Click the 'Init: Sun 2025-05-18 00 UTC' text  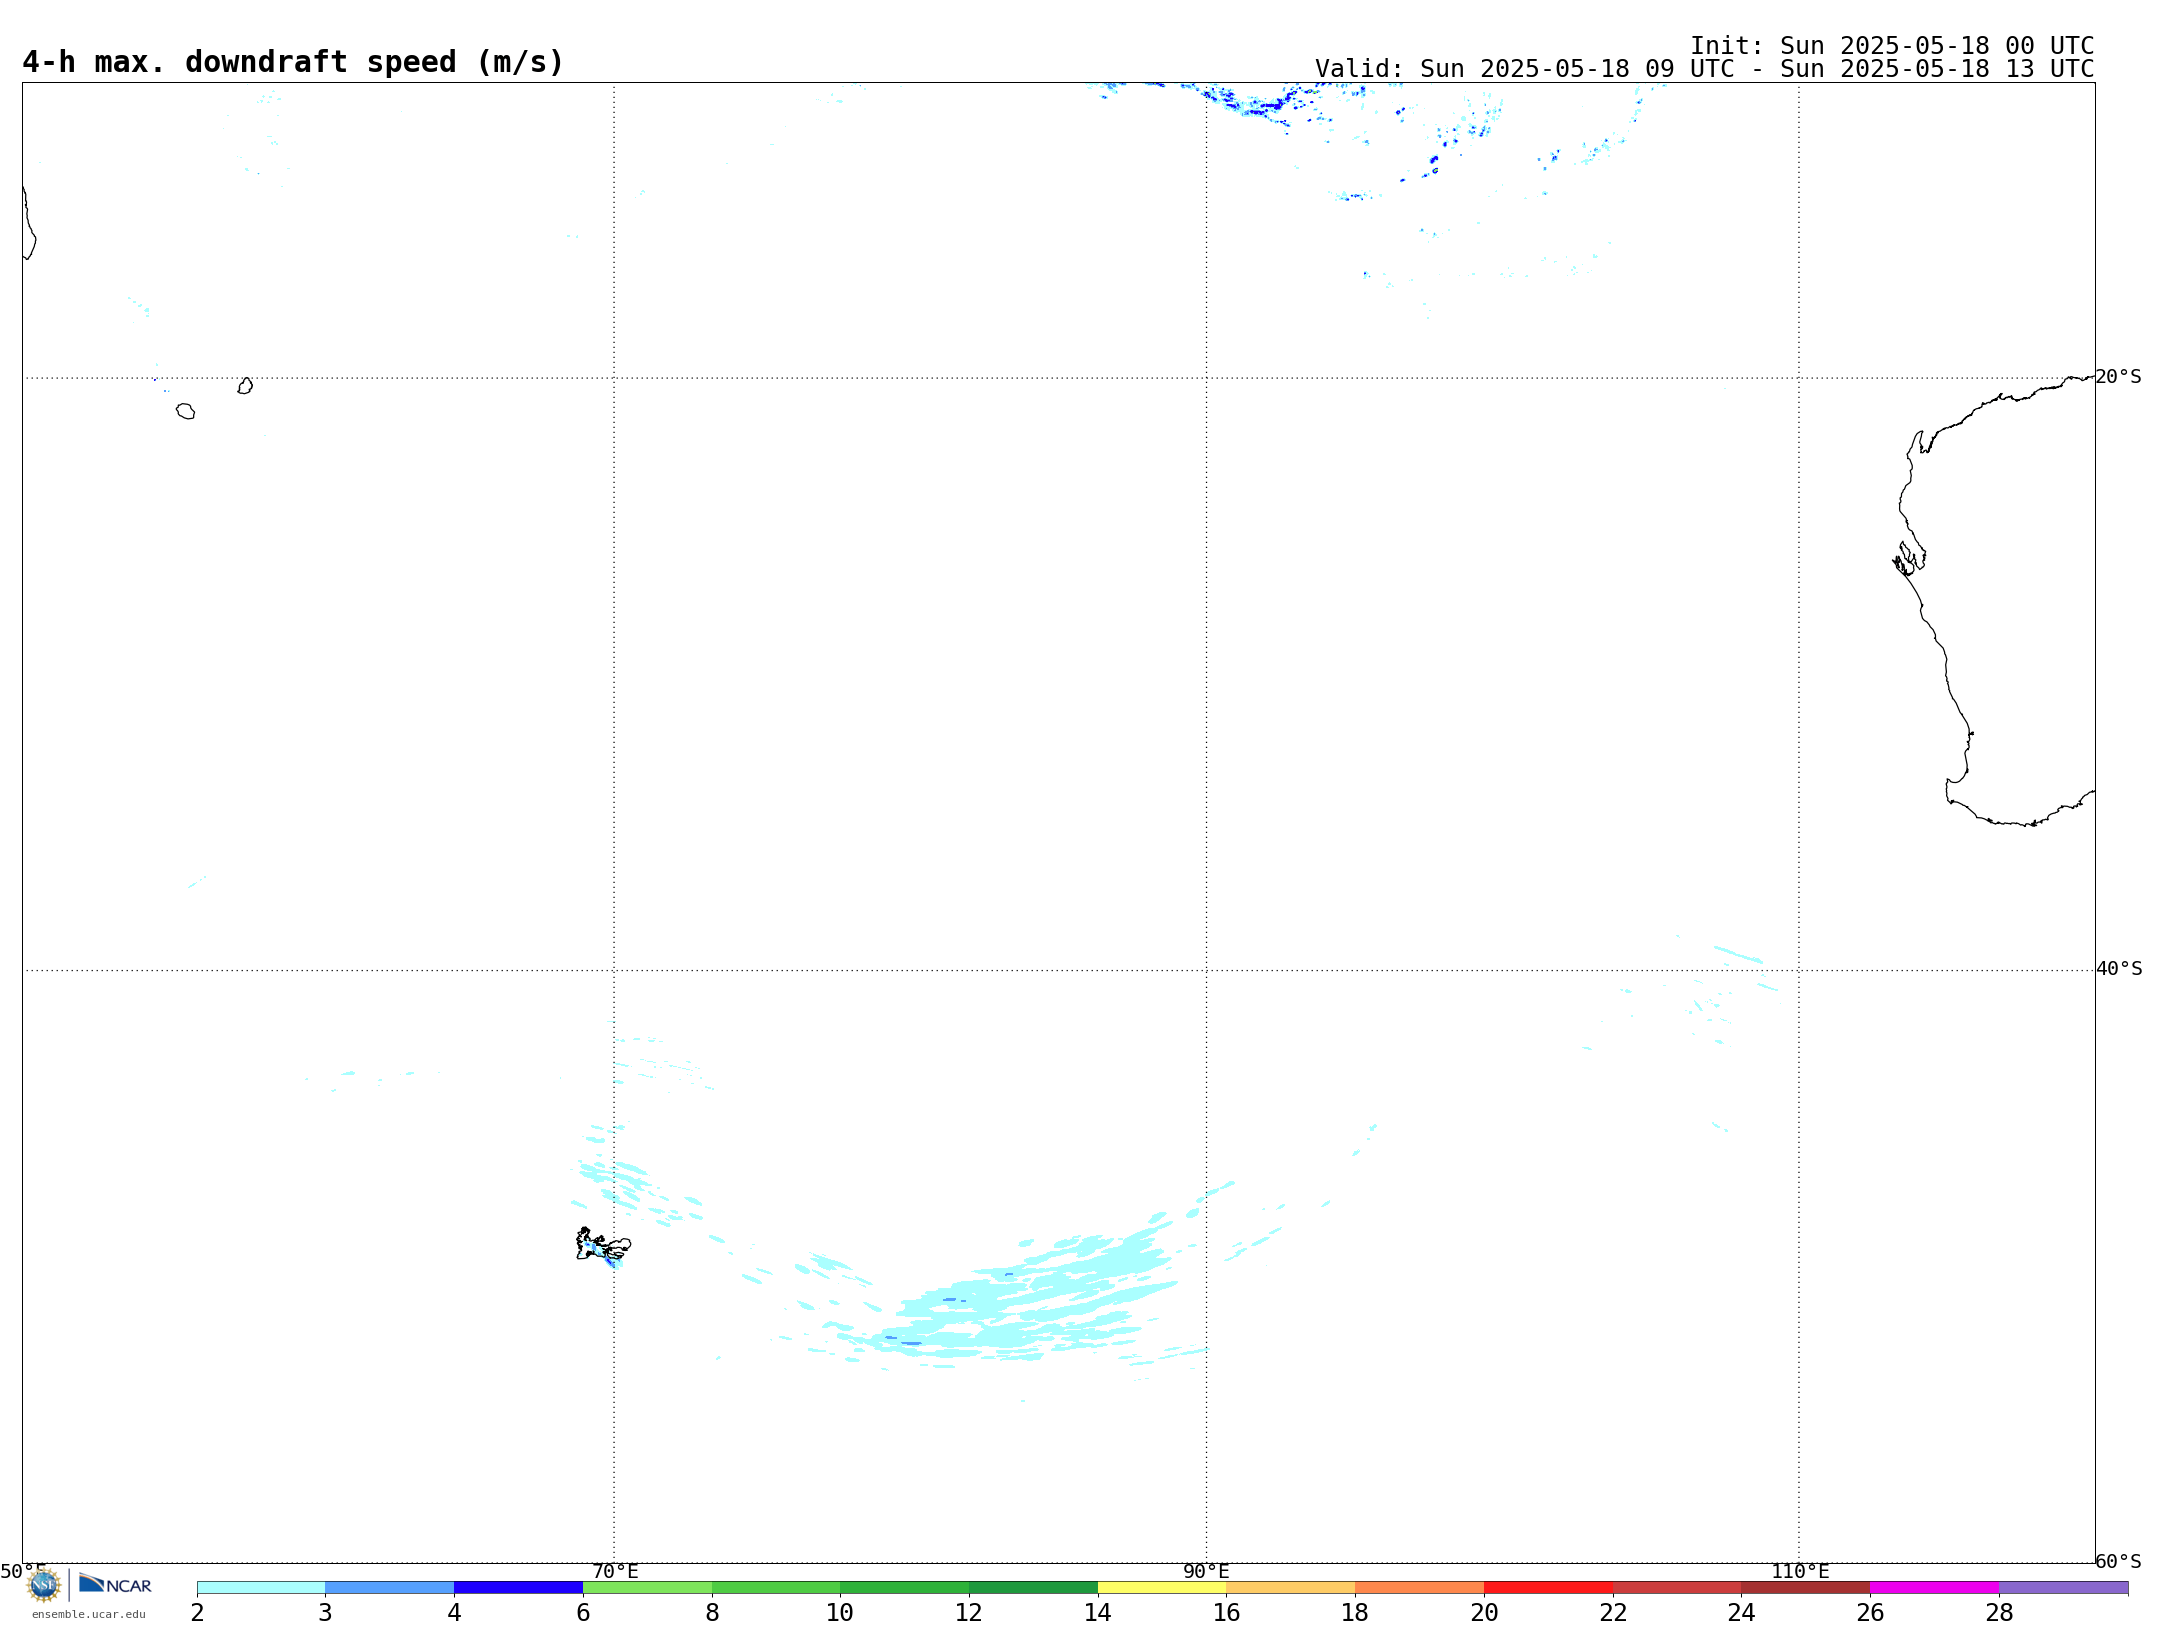tap(1892, 46)
